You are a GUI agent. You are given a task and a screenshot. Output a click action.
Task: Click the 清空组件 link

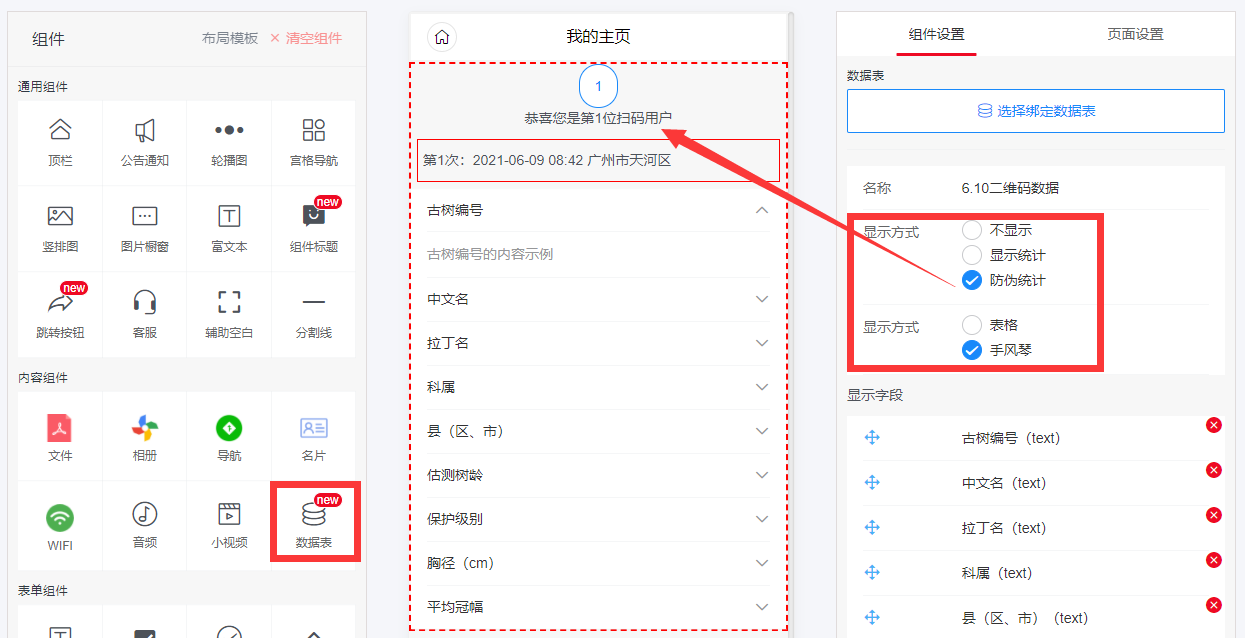click(x=306, y=38)
